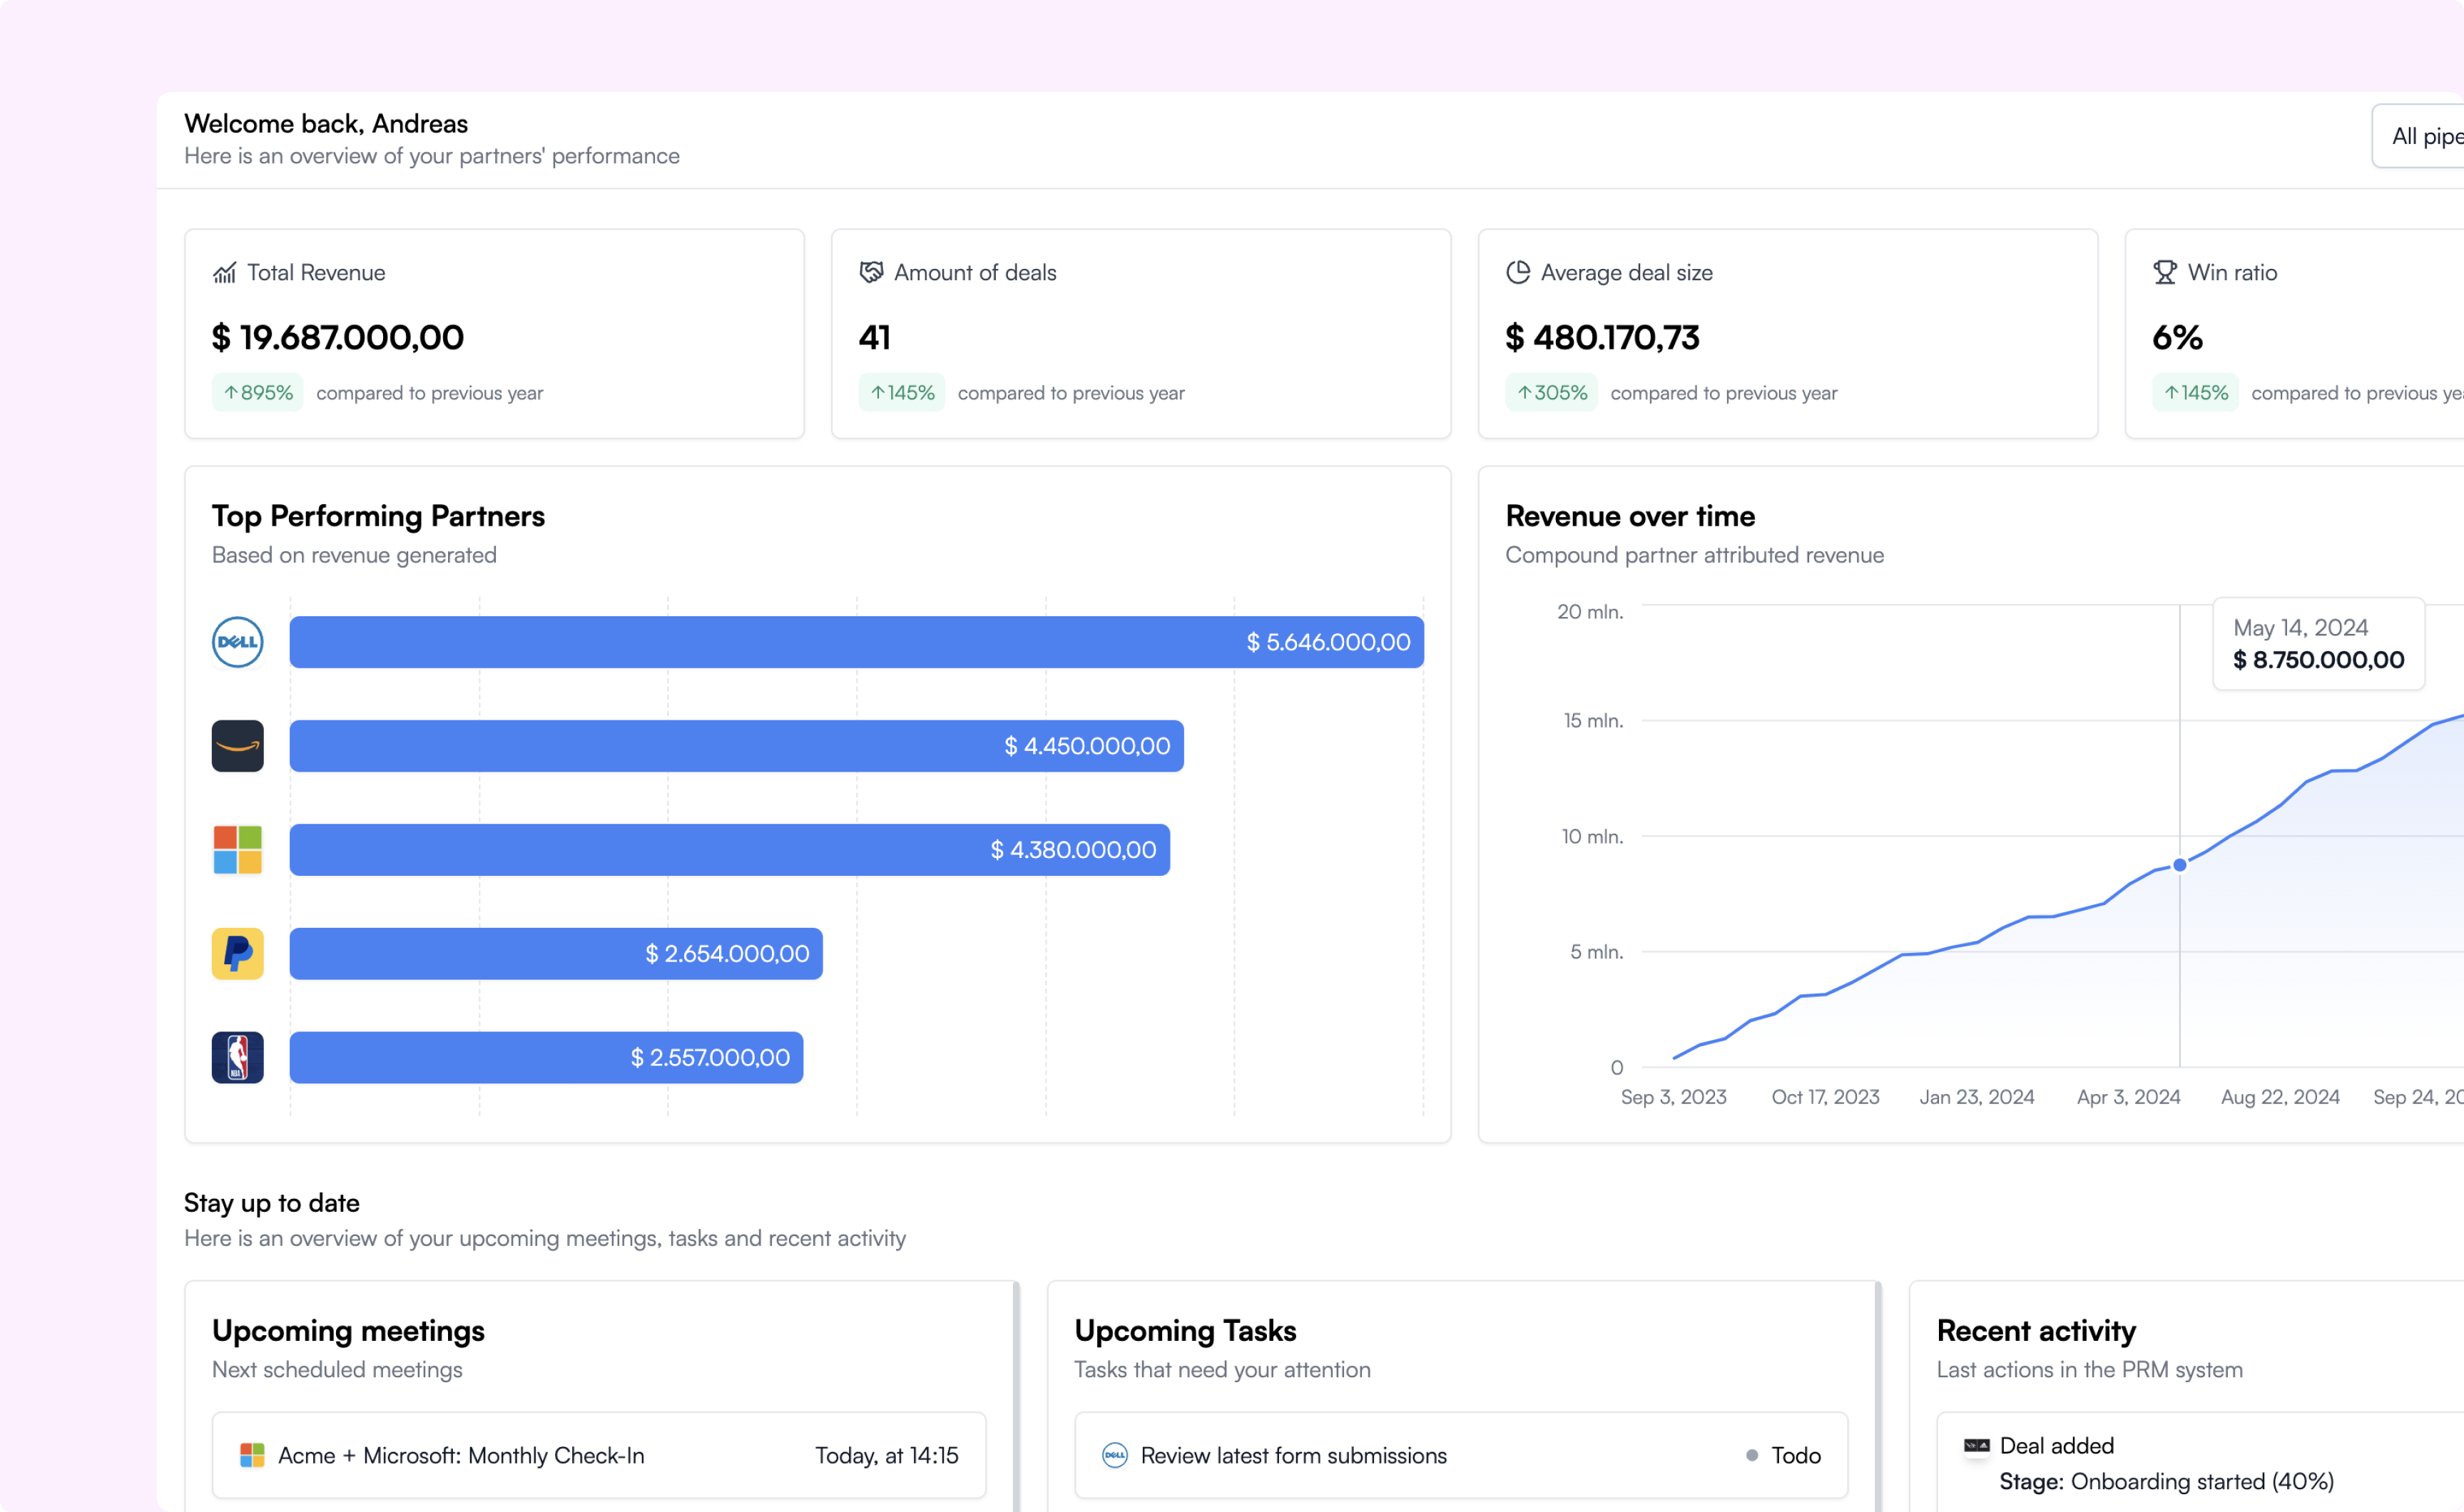
Task: Click the 41 deals count value
Action: [875, 338]
